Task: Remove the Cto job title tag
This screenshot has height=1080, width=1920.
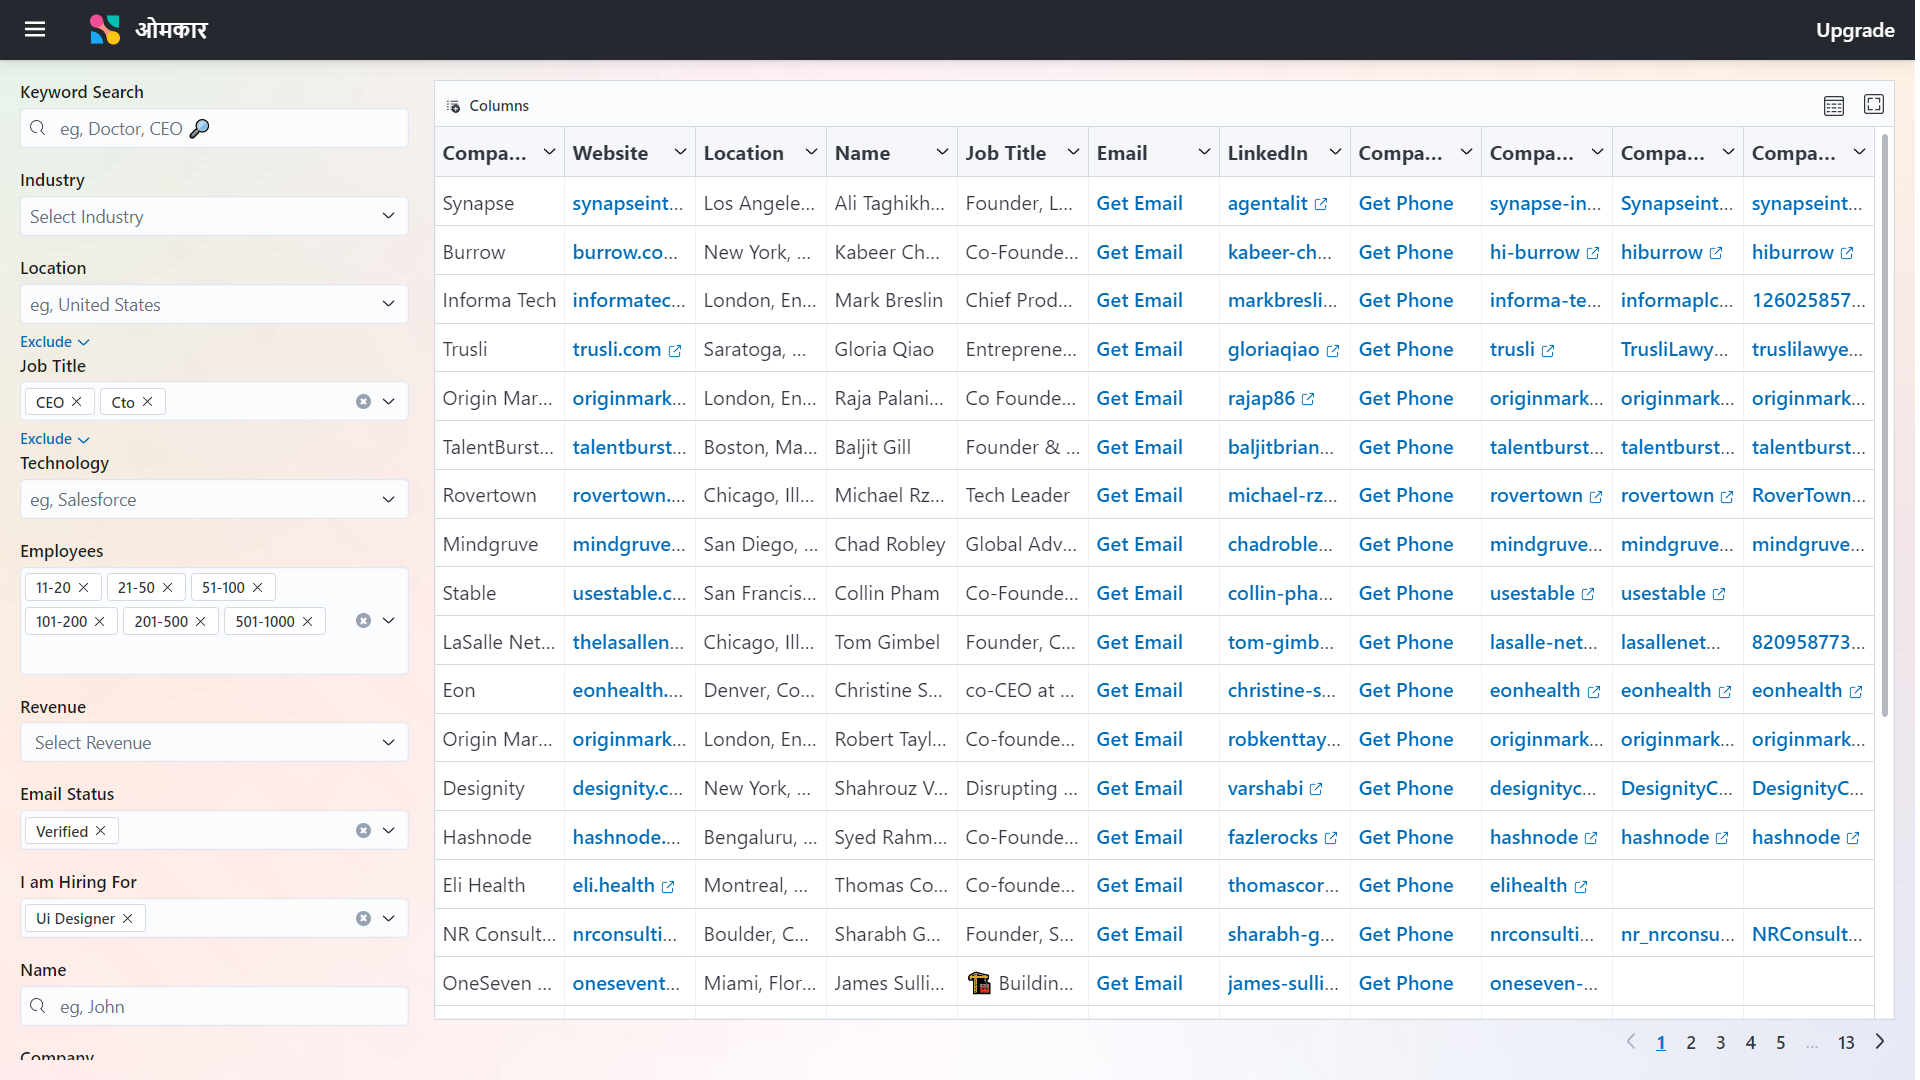Action: pyautogui.click(x=148, y=402)
